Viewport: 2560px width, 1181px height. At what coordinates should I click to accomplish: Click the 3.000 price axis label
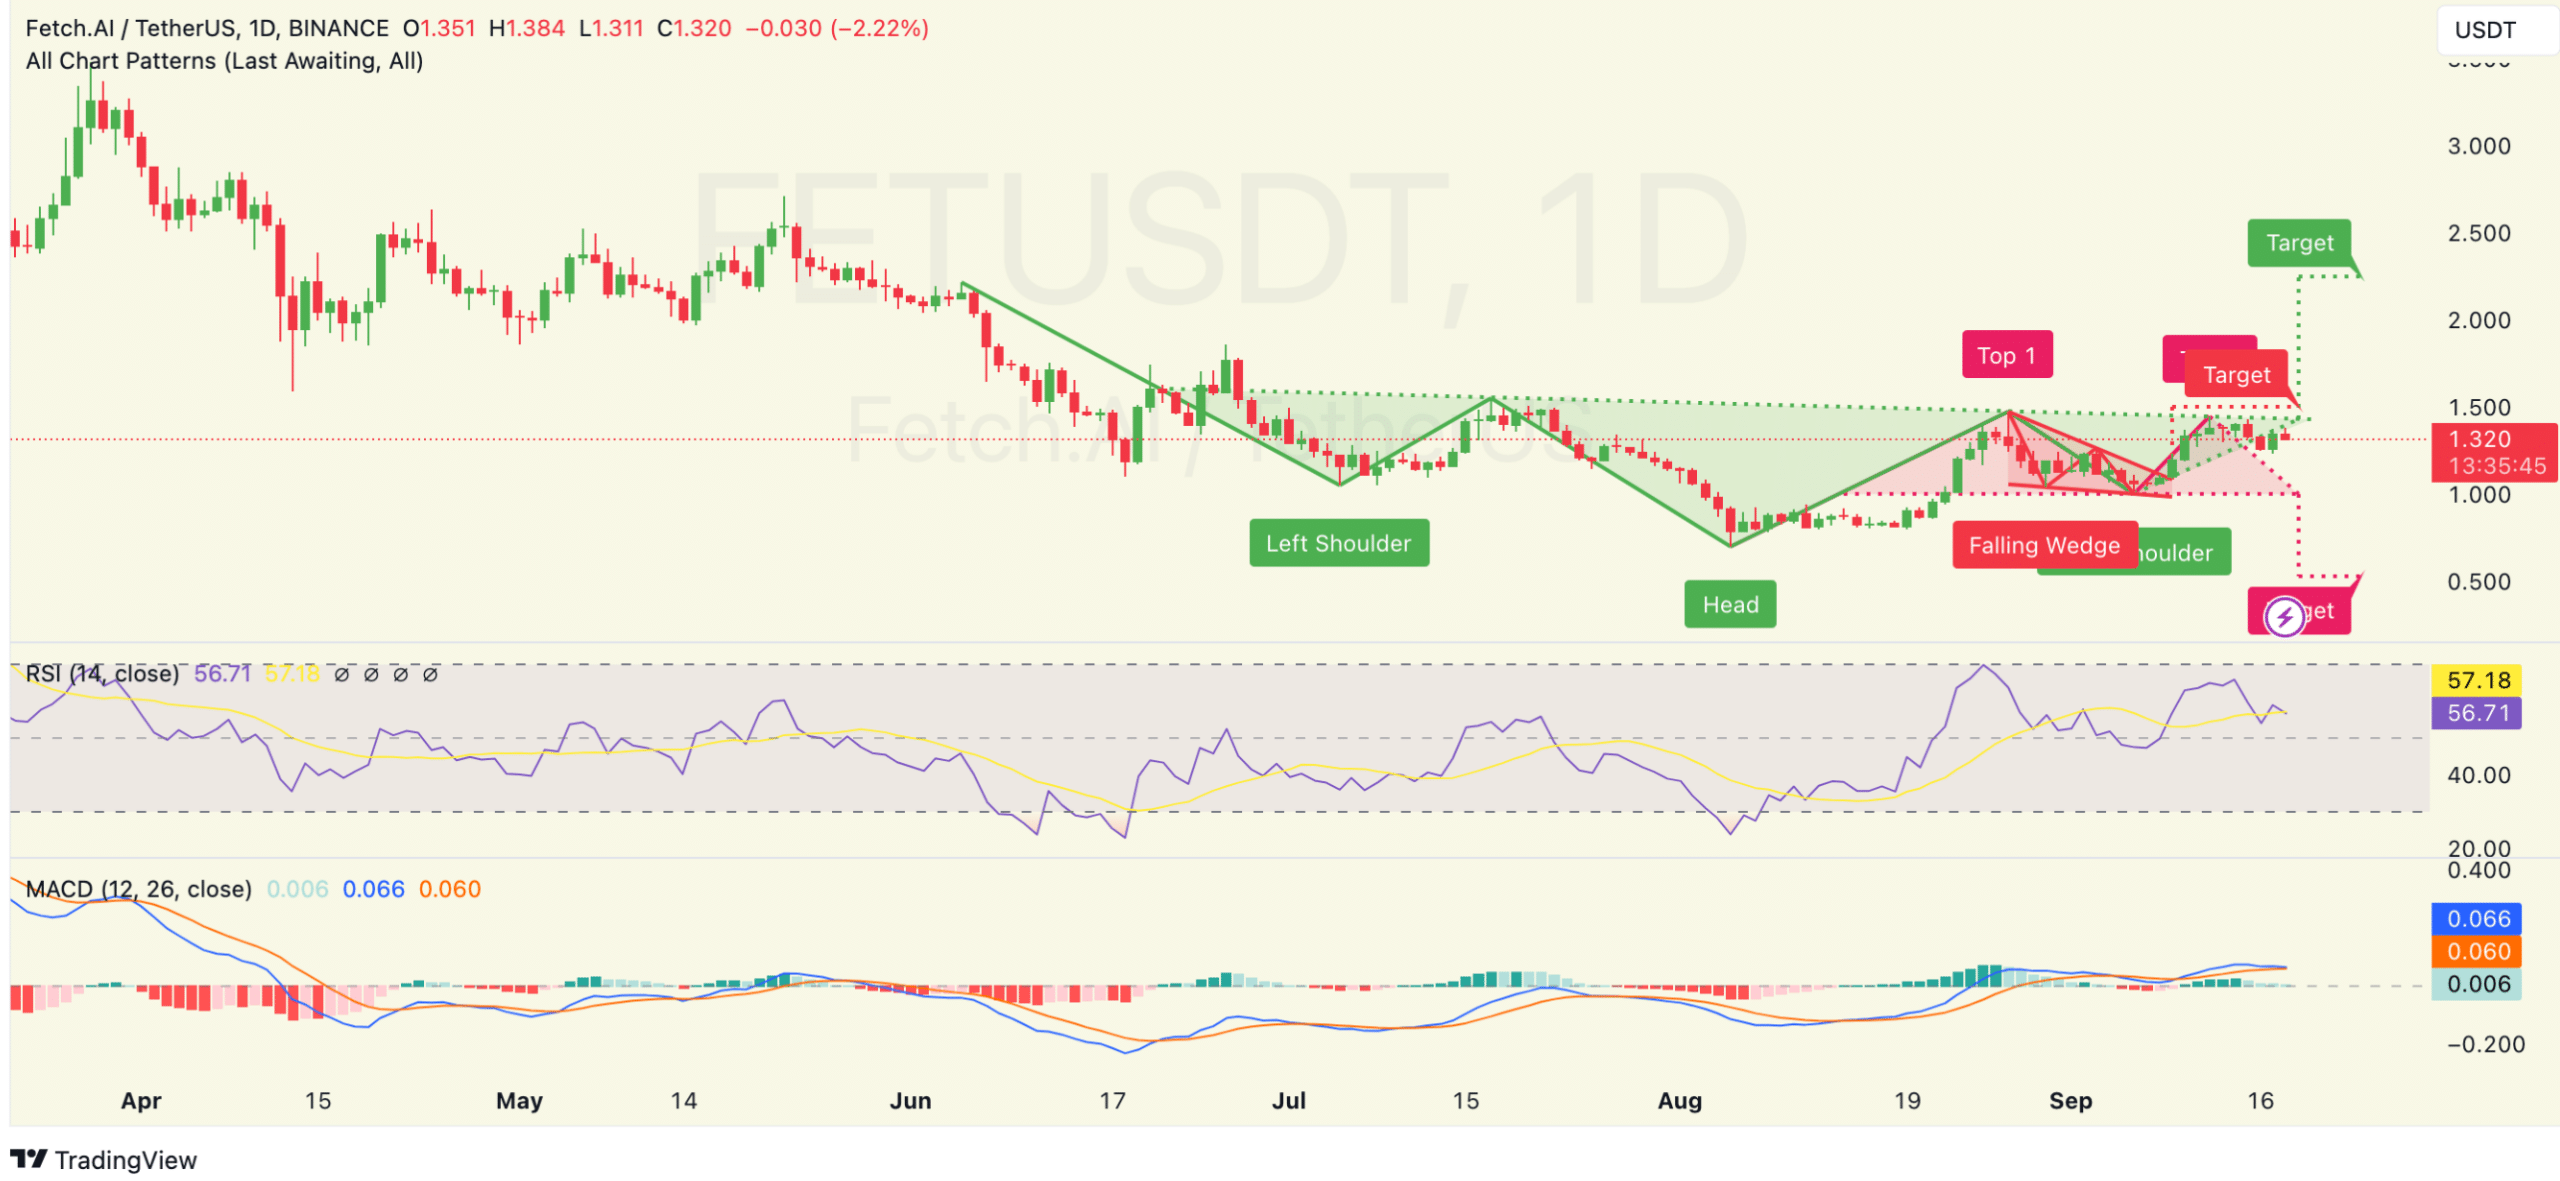(2478, 146)
